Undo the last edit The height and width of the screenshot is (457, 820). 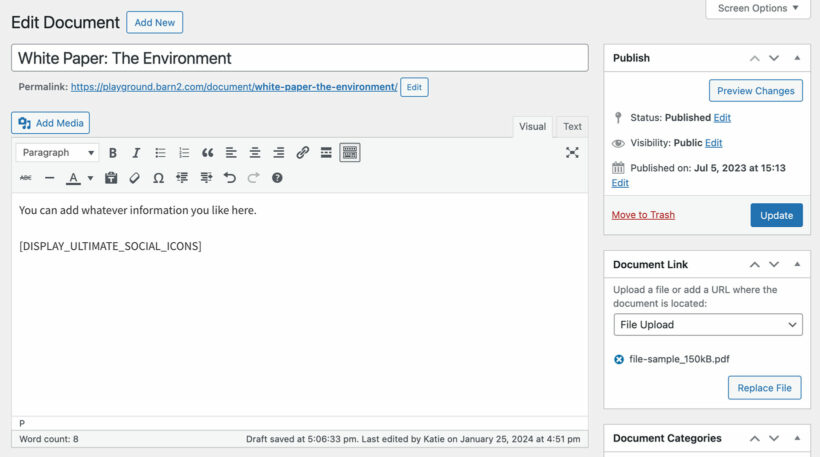pyautogui.click(x=230, y=178)
